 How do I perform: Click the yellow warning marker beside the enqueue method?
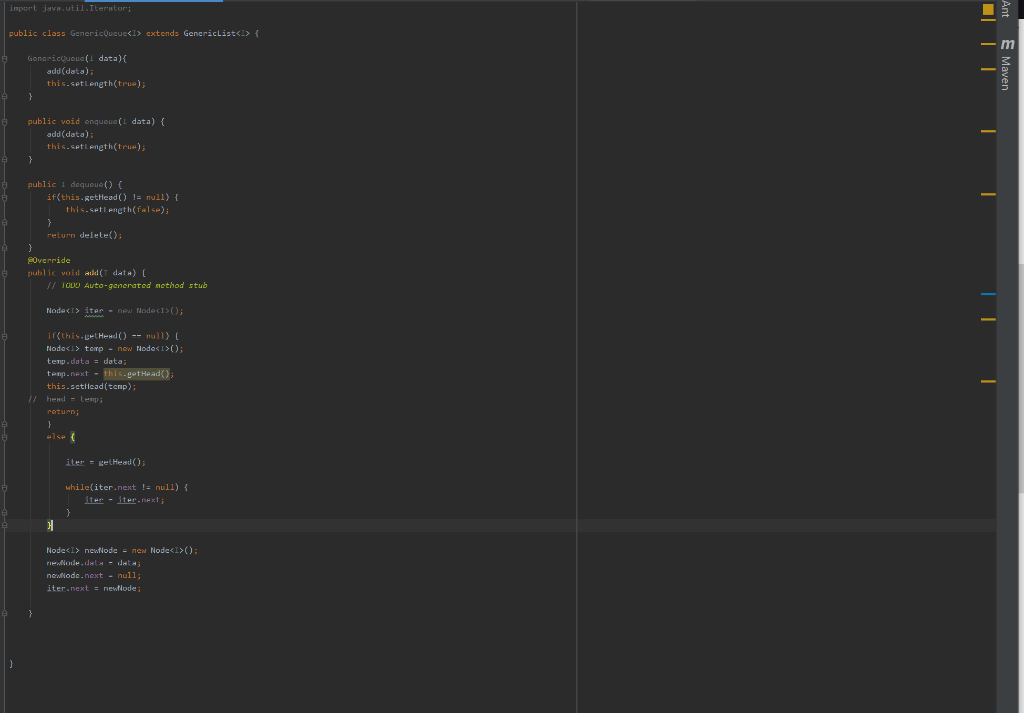[x=988, y=130]
